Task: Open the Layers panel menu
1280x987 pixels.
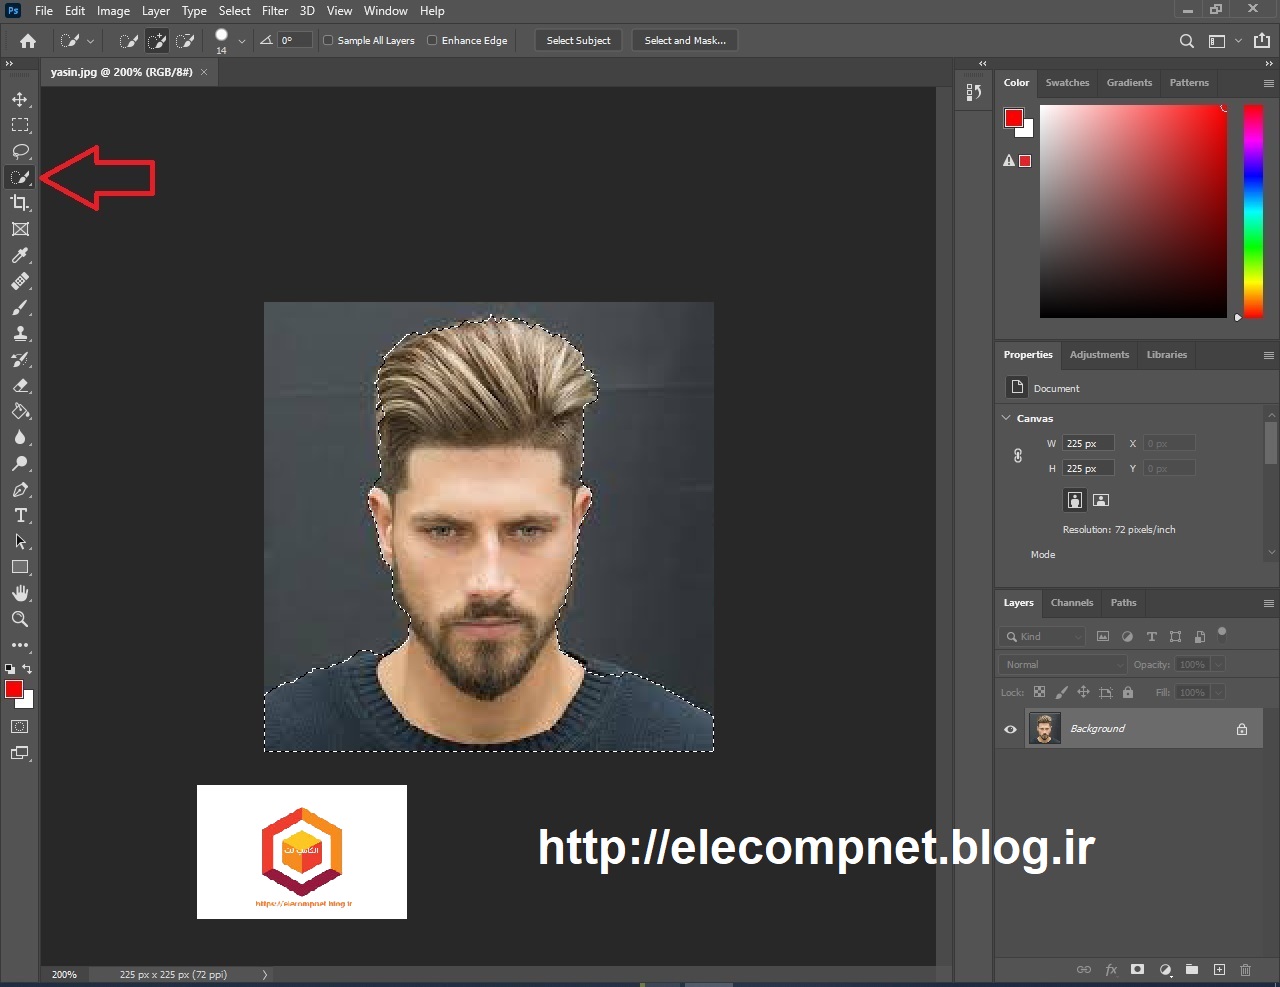Action: [1268, 603]
